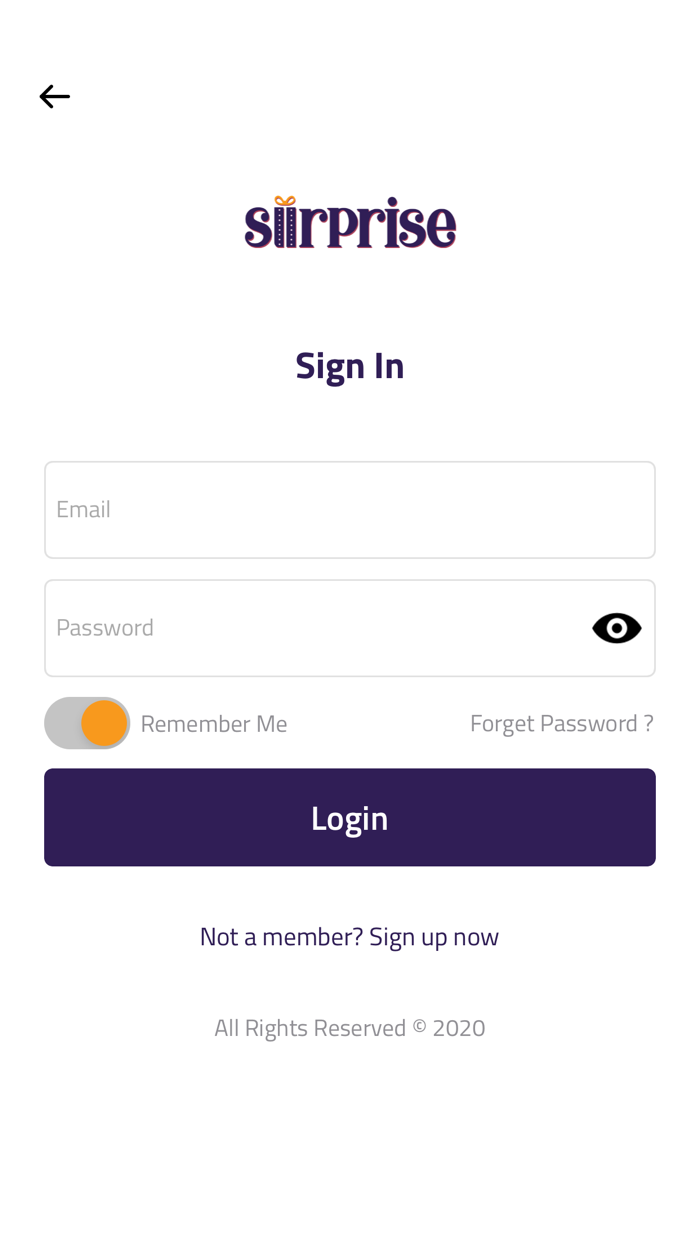Follow the Sign up now link

click(434, 936)
